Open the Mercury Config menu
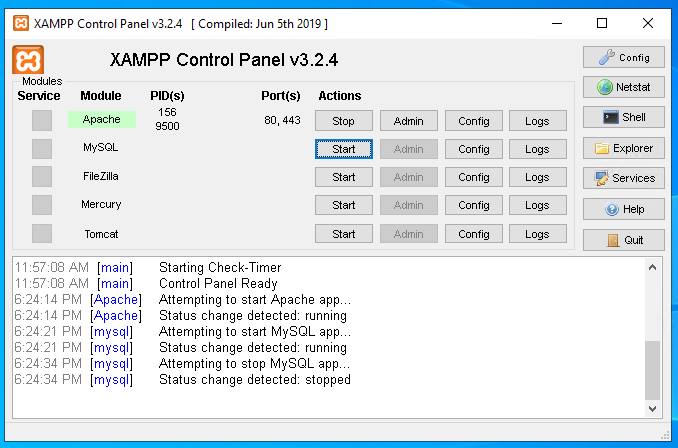This screenshot has width=678, height=448. click(x=473, y=205)
